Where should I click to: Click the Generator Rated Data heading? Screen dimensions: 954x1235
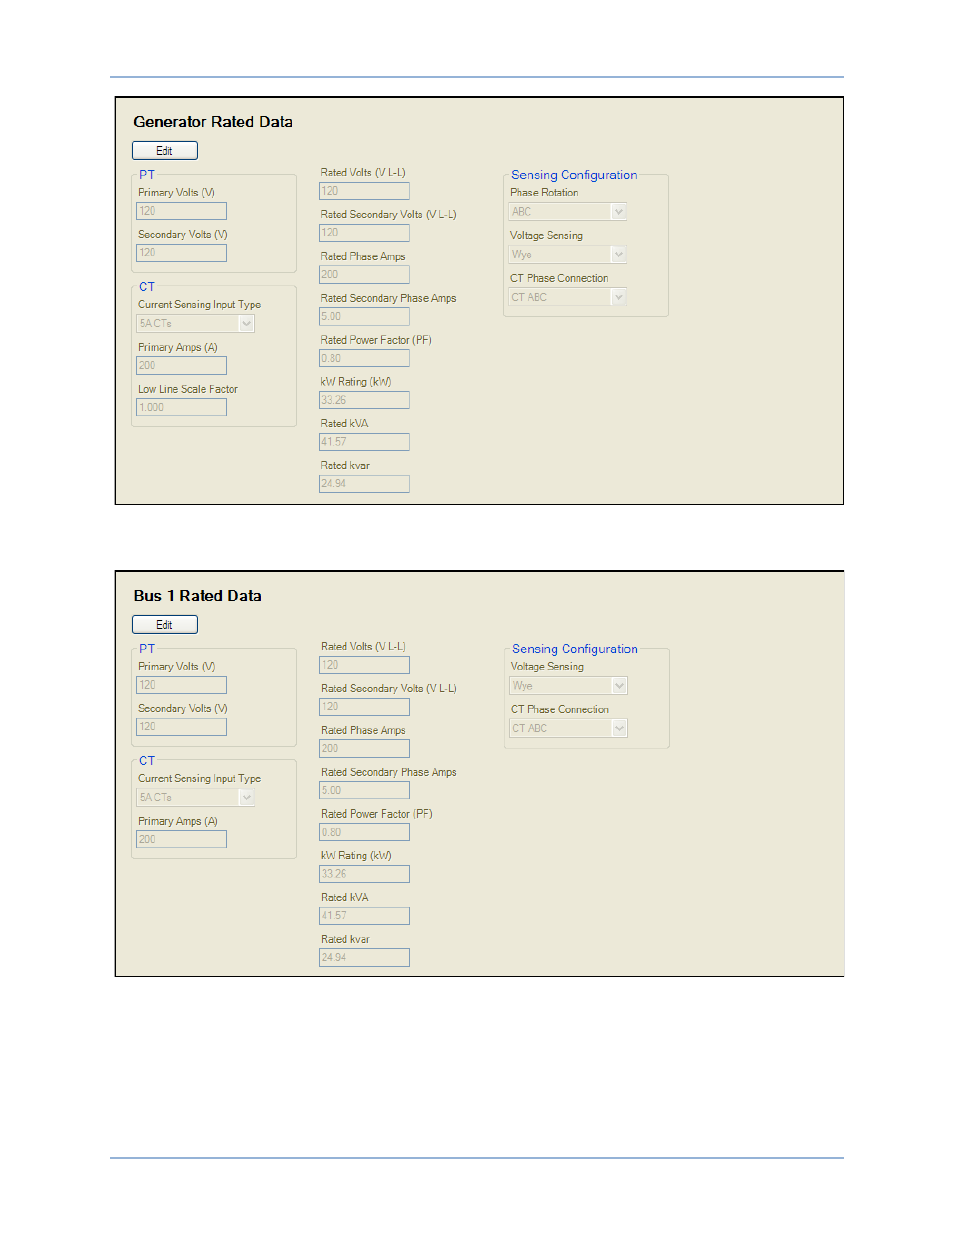(213, 122)
